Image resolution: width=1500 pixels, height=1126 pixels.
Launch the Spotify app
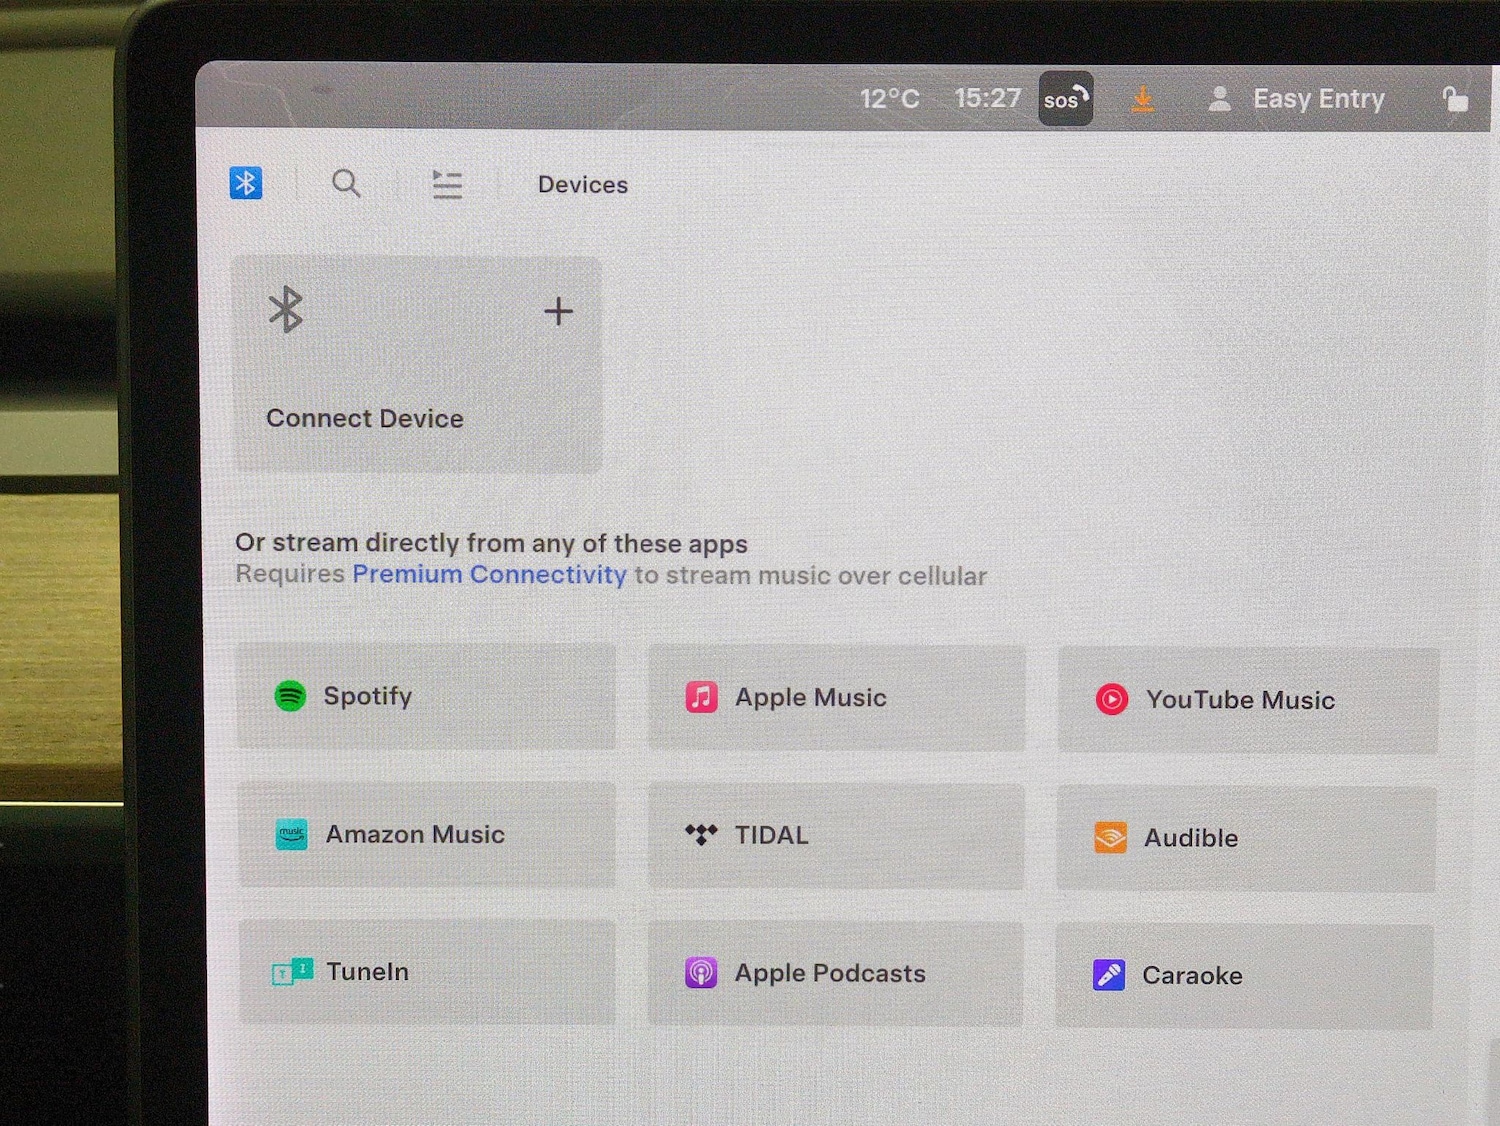427,696
